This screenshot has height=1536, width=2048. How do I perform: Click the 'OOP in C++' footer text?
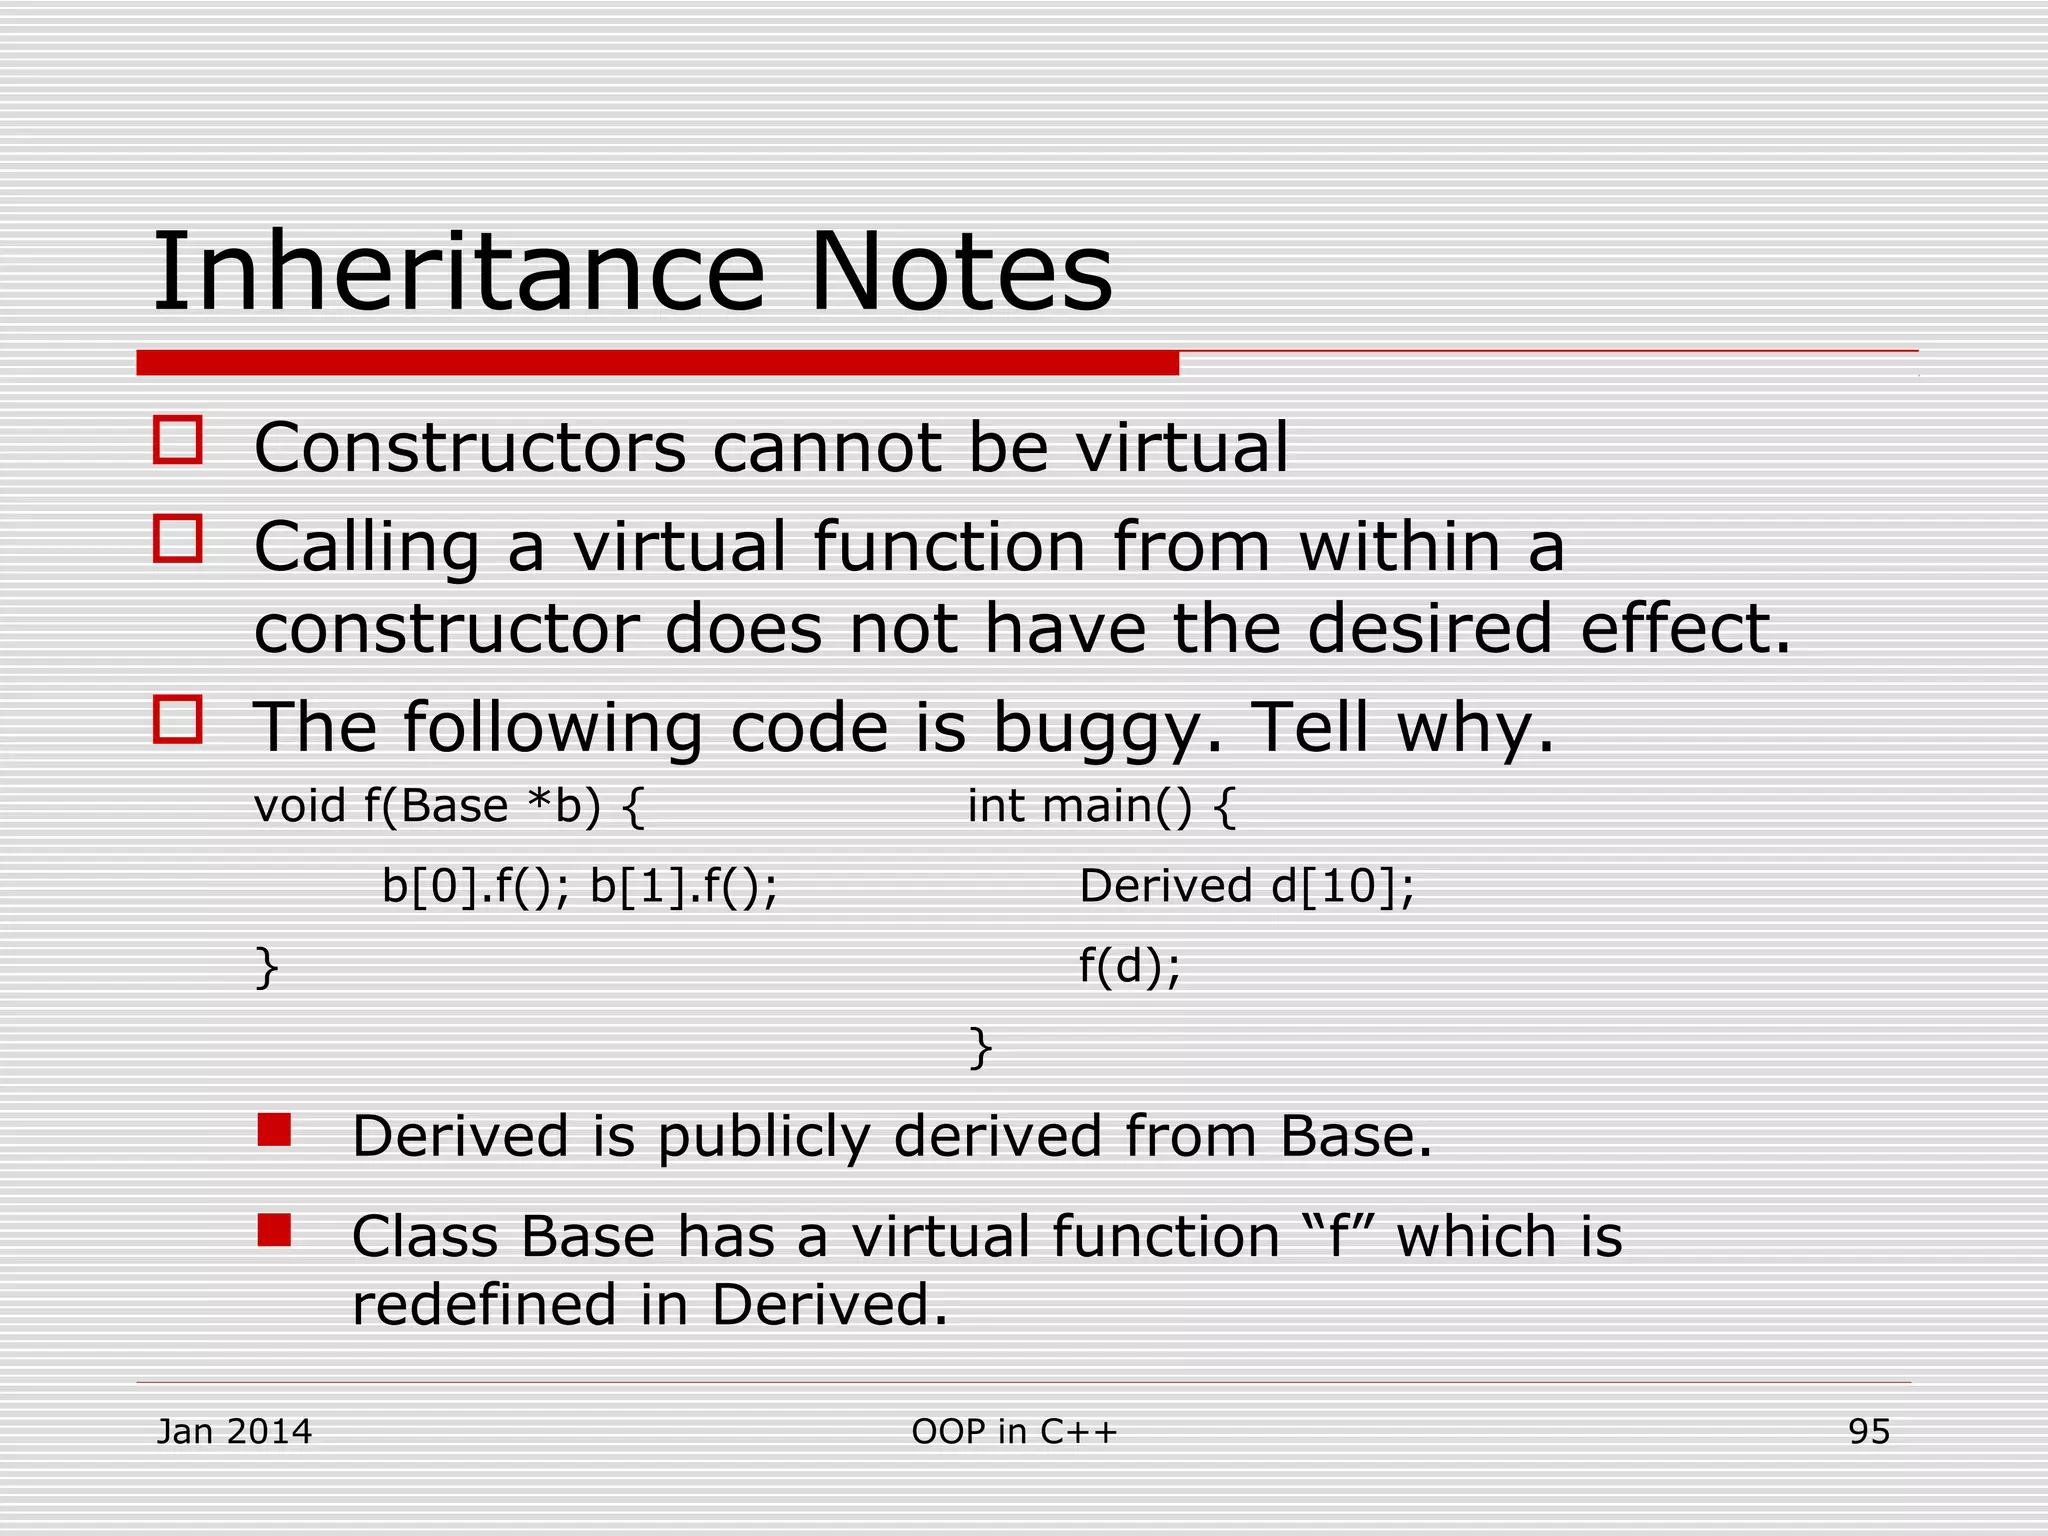click(x=1014, y=1431)
